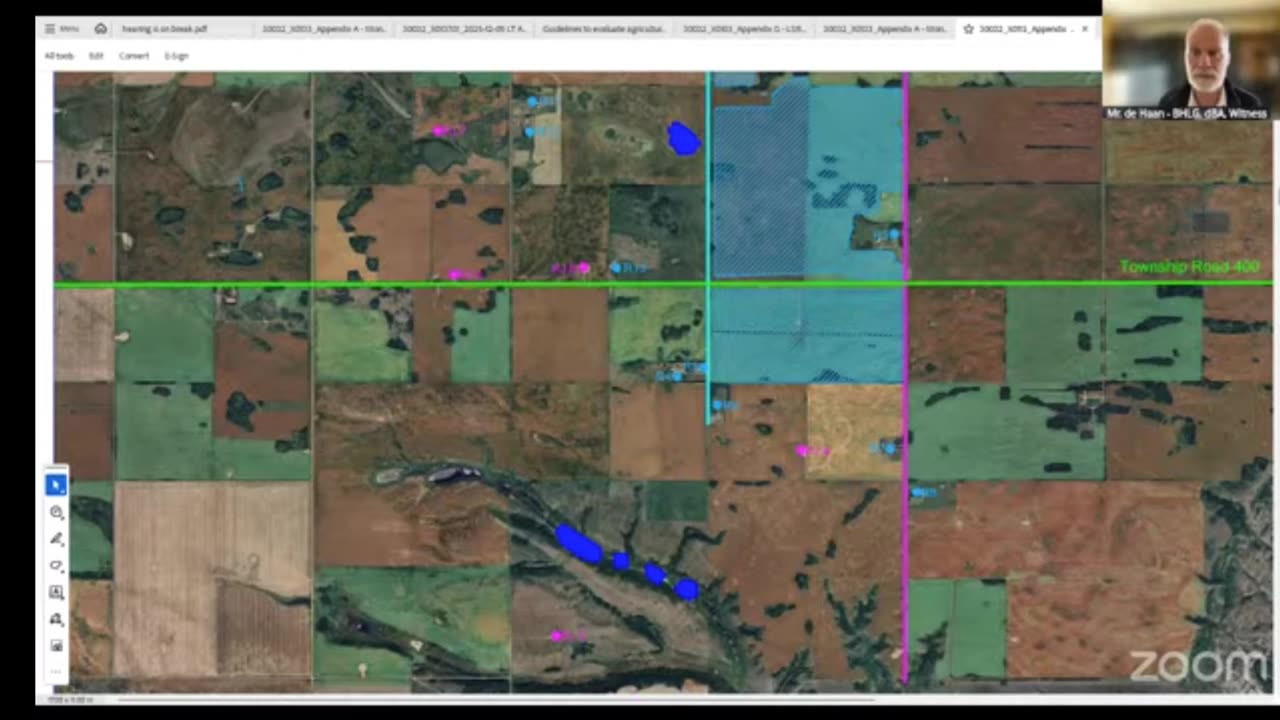Select the image insert tool
Screen dimensions: 1280x720
tap(56, 646)
